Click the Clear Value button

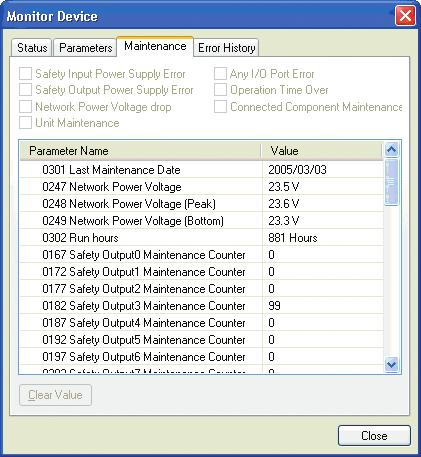point(55,395)
